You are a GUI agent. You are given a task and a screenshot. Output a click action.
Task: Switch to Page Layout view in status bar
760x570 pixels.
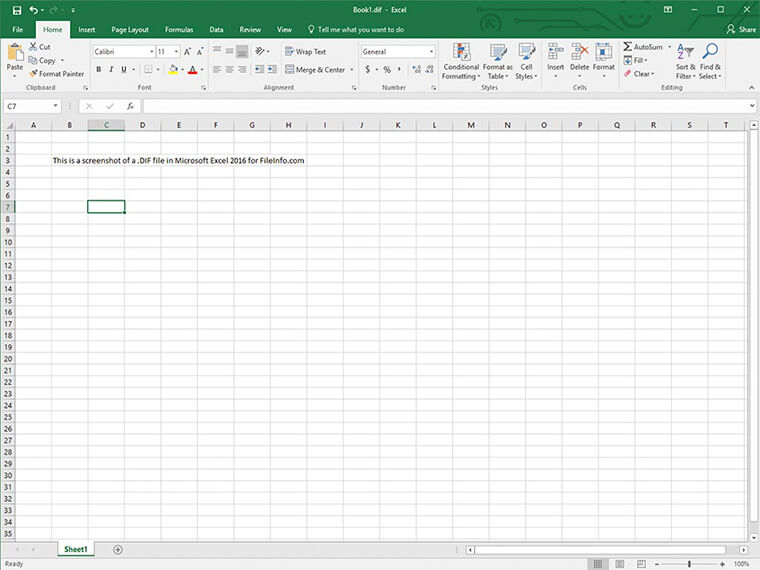pyautogui.click(x=619, y=564)
